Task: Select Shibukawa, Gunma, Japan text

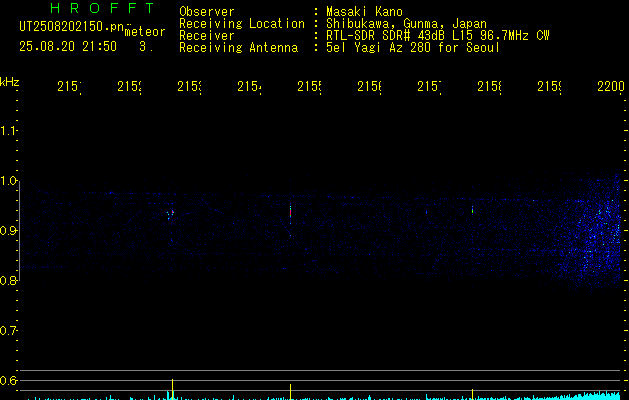Action: [406, 24]
